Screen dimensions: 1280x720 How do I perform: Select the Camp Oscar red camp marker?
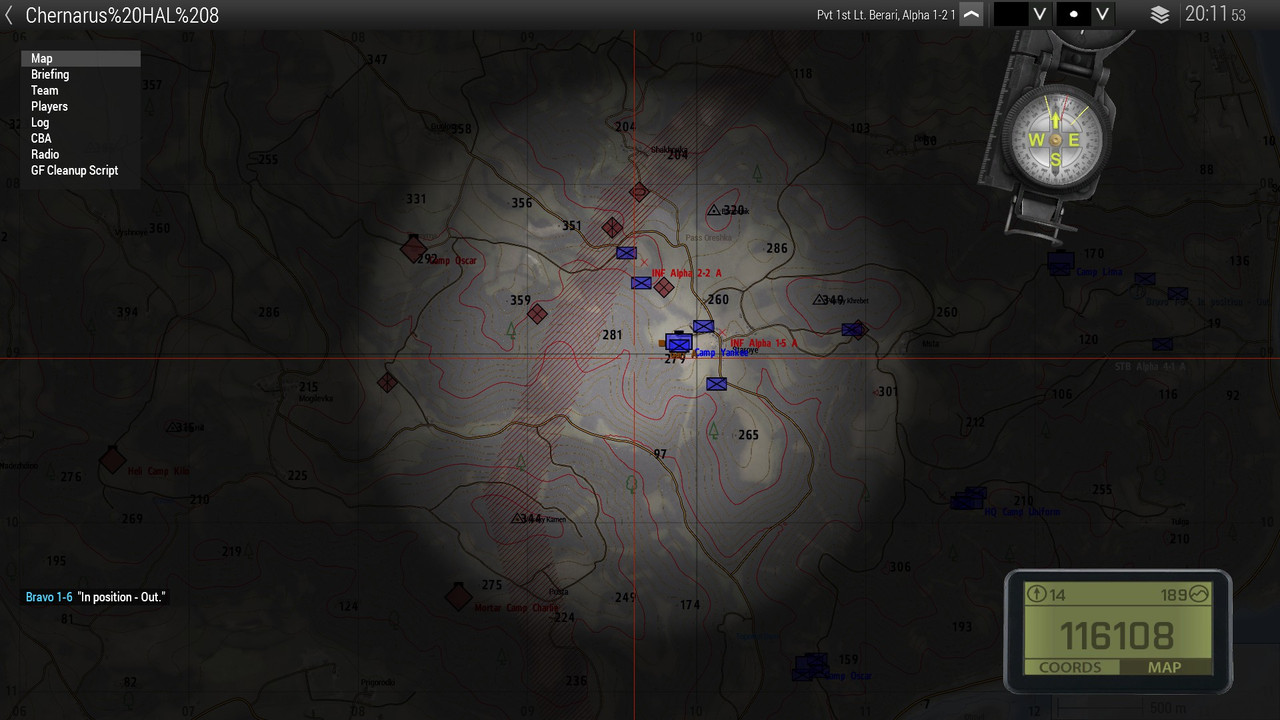413,248
